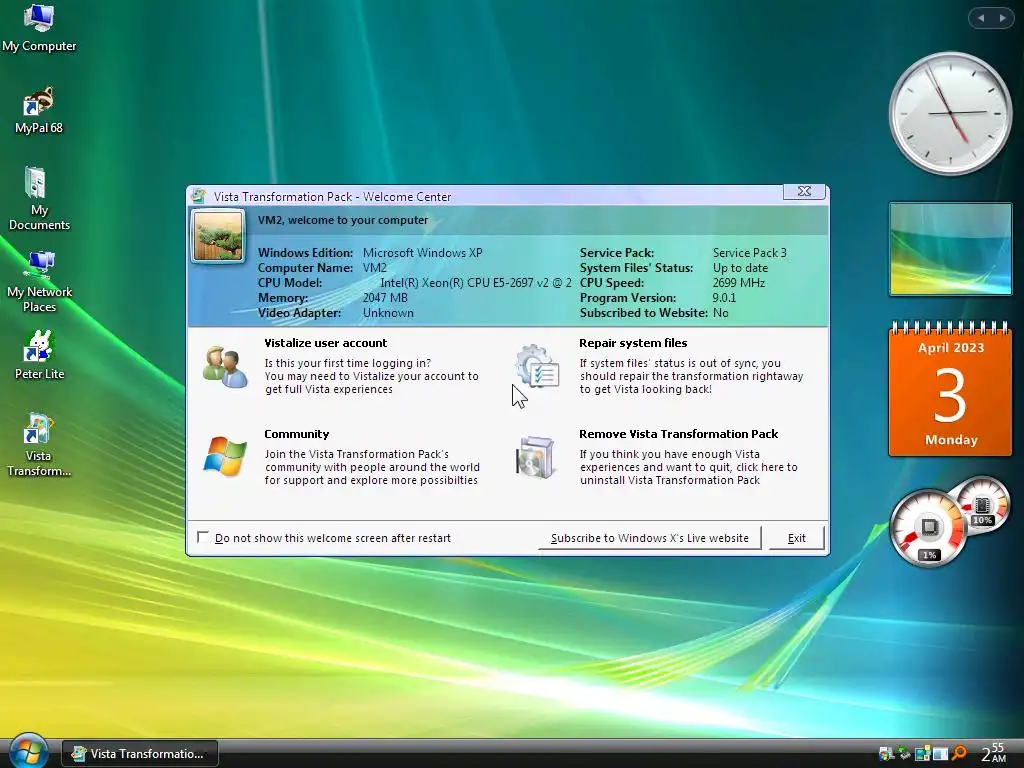The image size is (1024, 768).
Task: Click Remove Vista Transformation Pack heading
Action: click(x=679, y=434)
